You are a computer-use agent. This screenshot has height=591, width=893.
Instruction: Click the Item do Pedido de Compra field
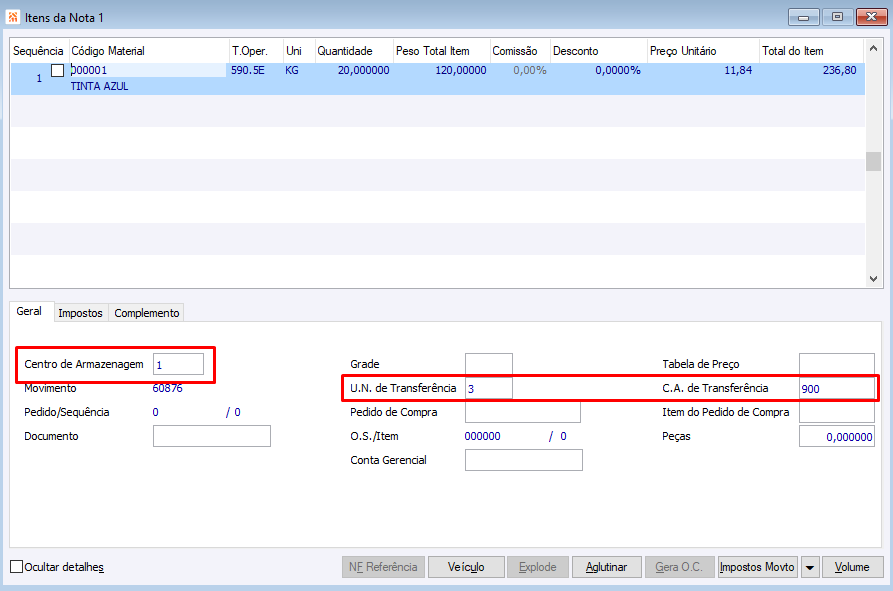tap(837, 412)
